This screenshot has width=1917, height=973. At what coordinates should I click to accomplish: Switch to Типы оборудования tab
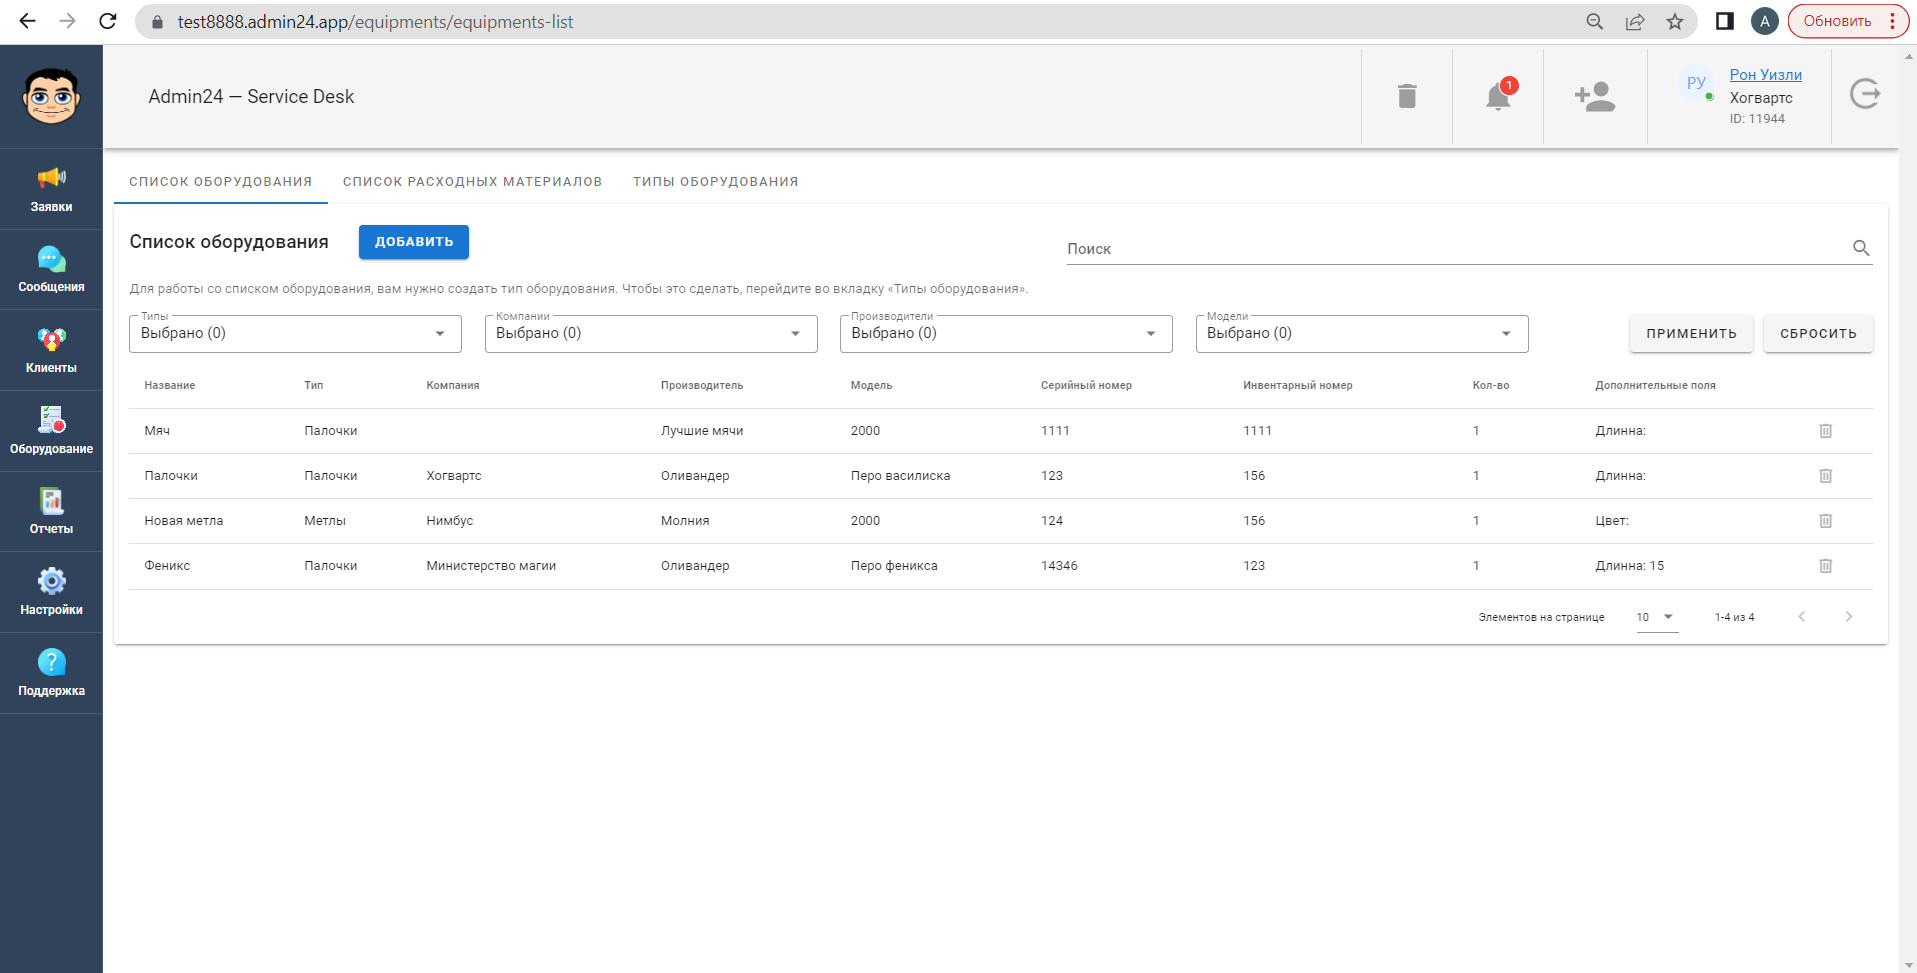click(x=715, y=182)
